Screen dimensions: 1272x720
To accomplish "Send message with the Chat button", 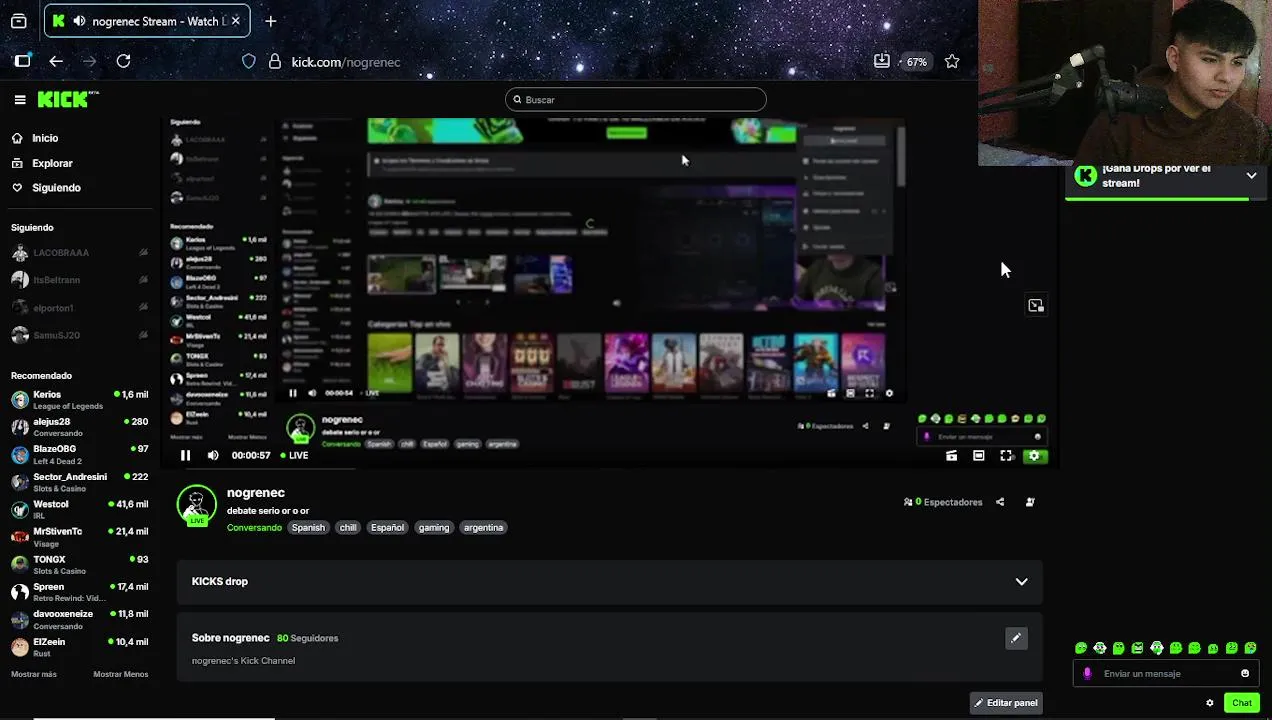I will 1242,703.
